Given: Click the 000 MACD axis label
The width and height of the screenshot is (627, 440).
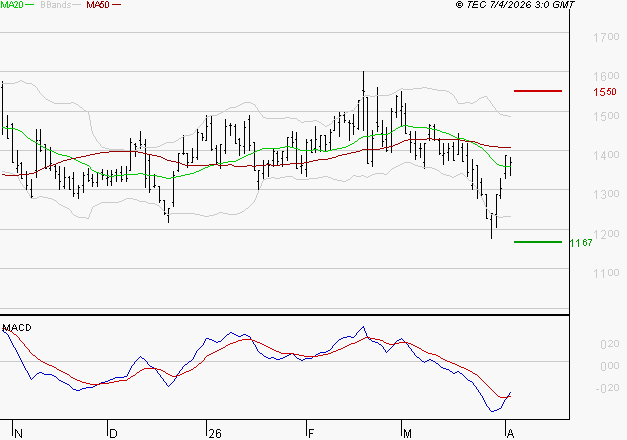Looking at the screenshot, I should click(610, 366).
